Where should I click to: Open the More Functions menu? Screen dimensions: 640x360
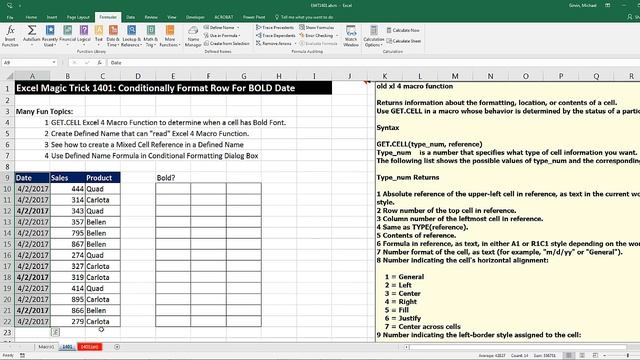[170, 36]
